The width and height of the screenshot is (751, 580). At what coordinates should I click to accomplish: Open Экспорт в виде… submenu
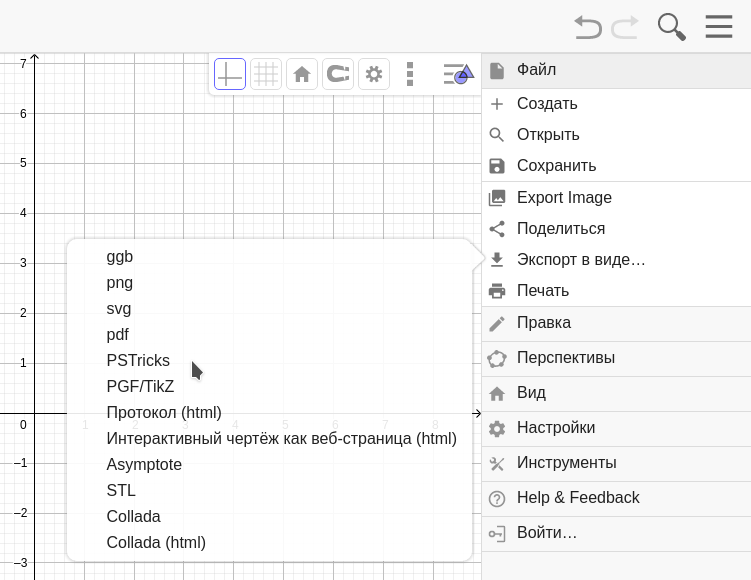coord(616,260)
